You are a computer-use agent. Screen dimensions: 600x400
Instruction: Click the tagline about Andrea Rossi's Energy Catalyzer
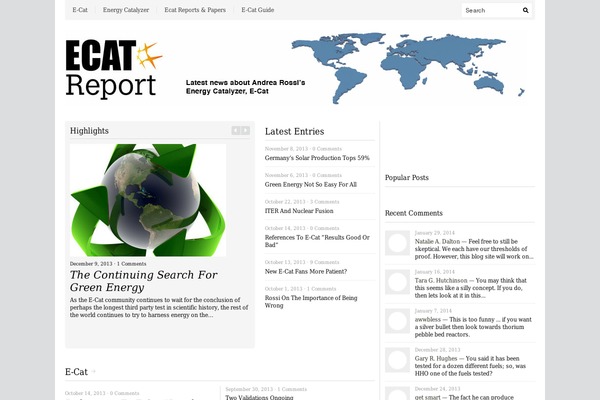coord(245,87)
